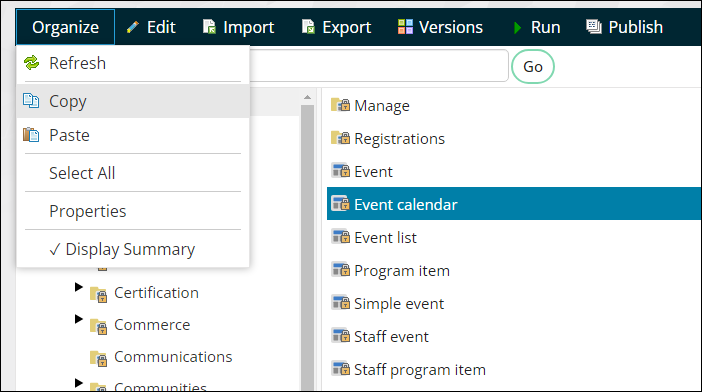Viewport: 702px width, 392px height.
Task: Select the Event item
Action: (373, 172)
